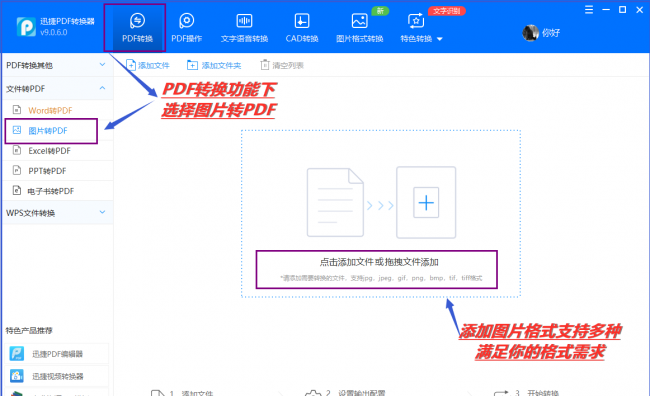Click the Word转PDF document icon
The width and height of the screenshot is (650, 396).
17,110
